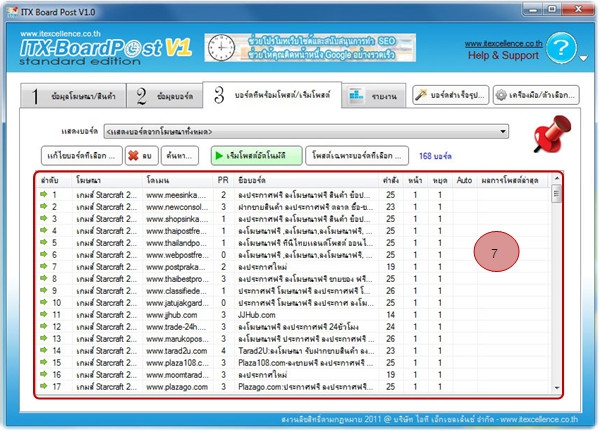This screenshot has width=601, height=431.
Task: Click the green arrow icon of row 13
Action: tap(44, 338)
